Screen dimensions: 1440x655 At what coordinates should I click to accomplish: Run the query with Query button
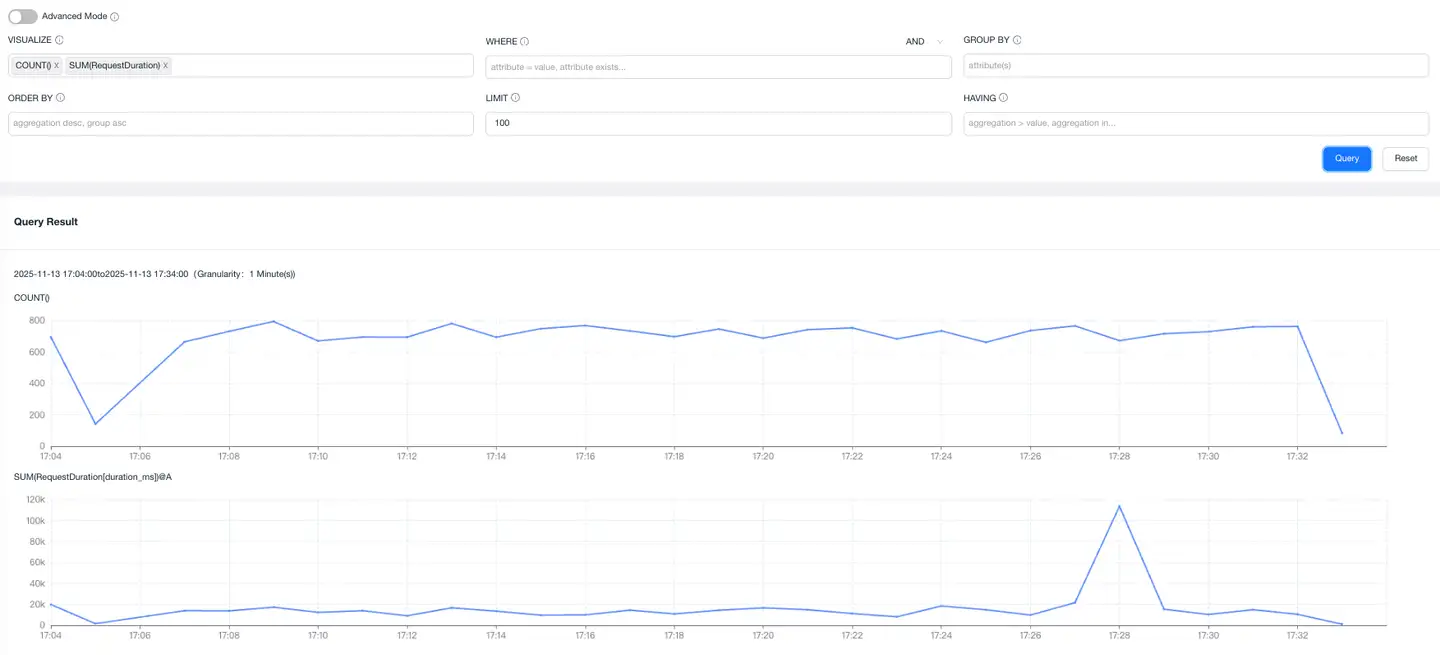(x=1346, y=158)
